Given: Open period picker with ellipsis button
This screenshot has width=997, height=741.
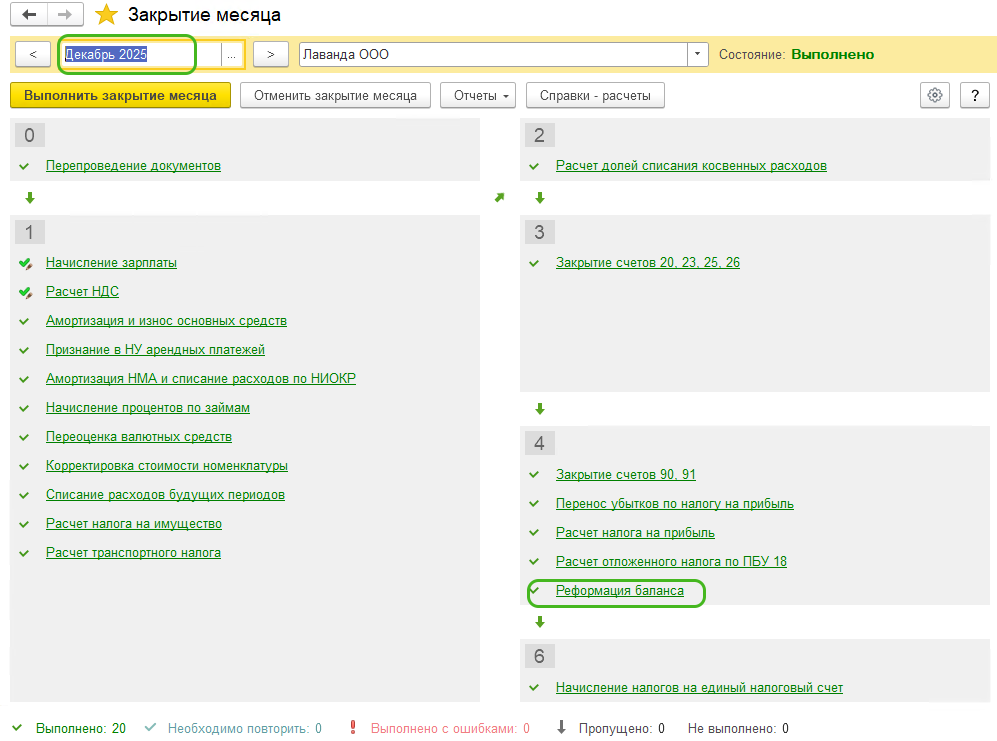Looking at the screenshot, I should [232, 55].
